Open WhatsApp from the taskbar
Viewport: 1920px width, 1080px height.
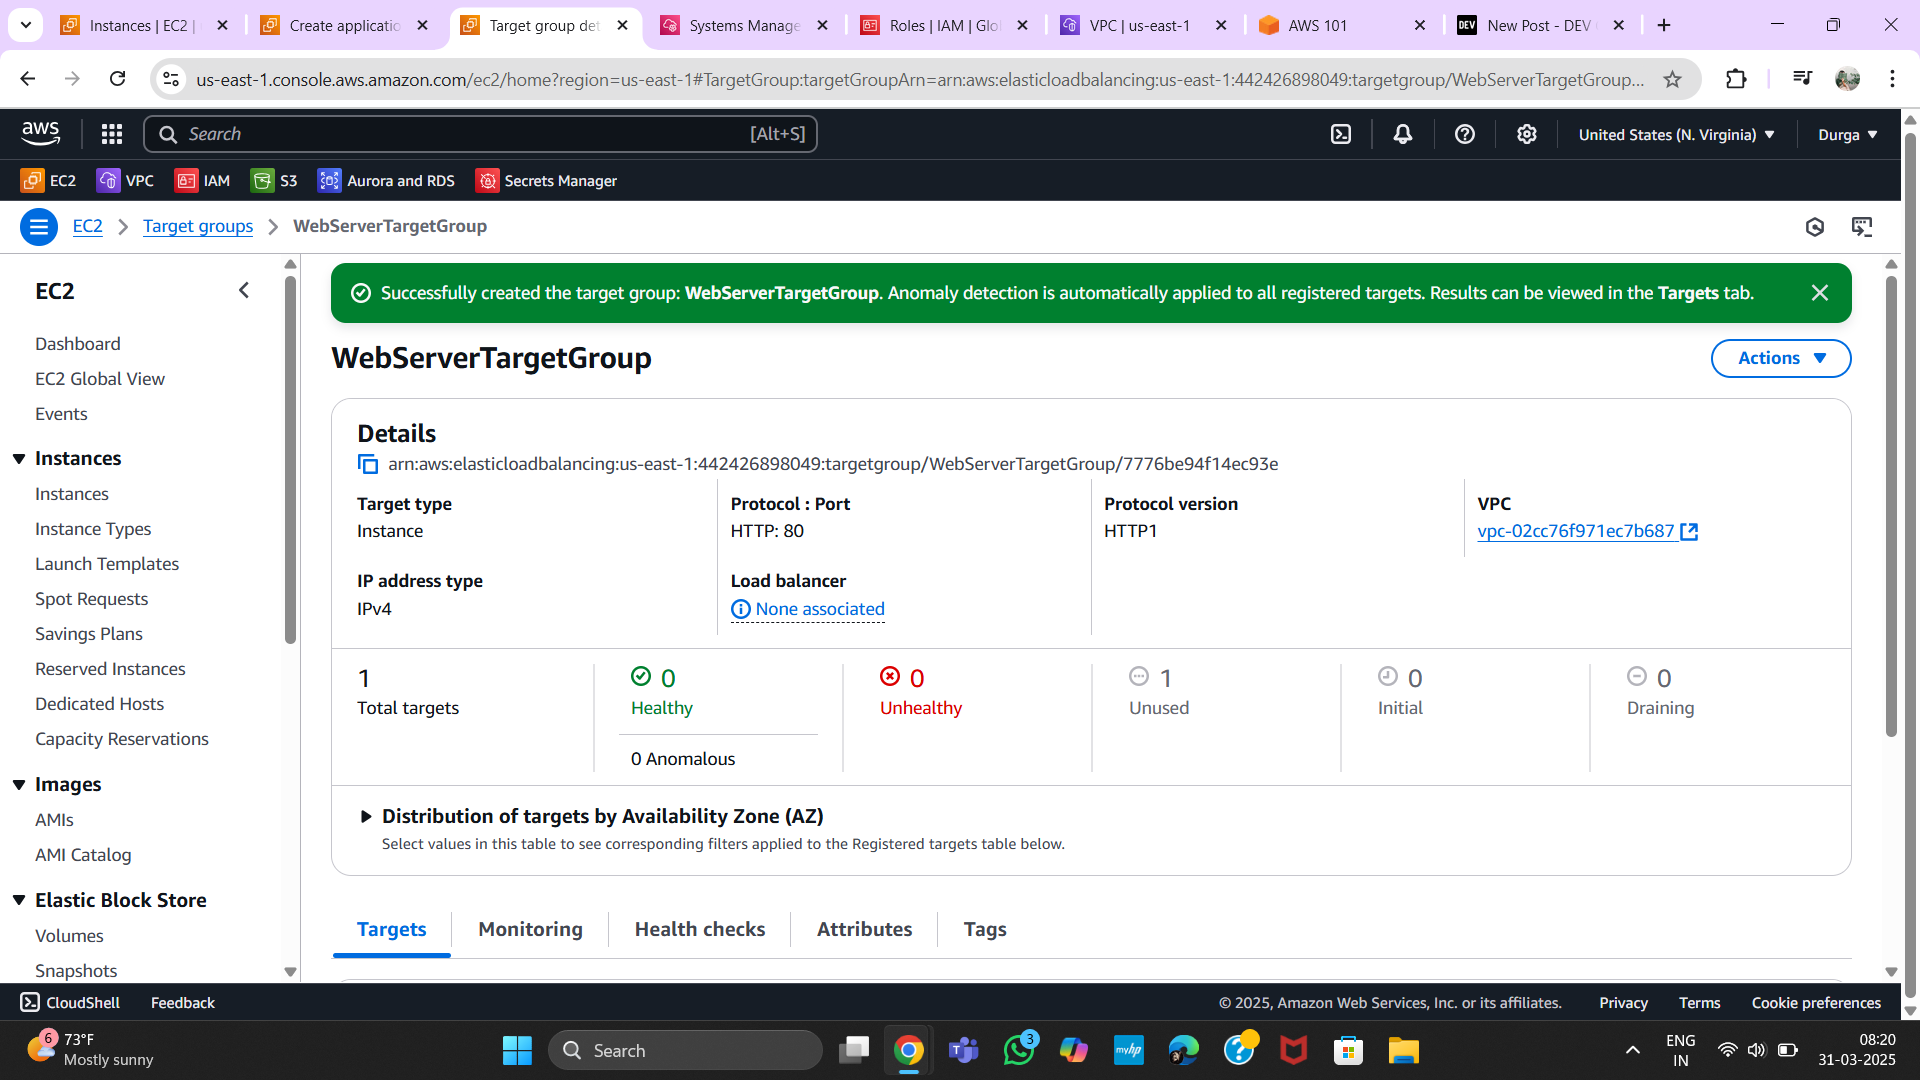[1019, 1051]
